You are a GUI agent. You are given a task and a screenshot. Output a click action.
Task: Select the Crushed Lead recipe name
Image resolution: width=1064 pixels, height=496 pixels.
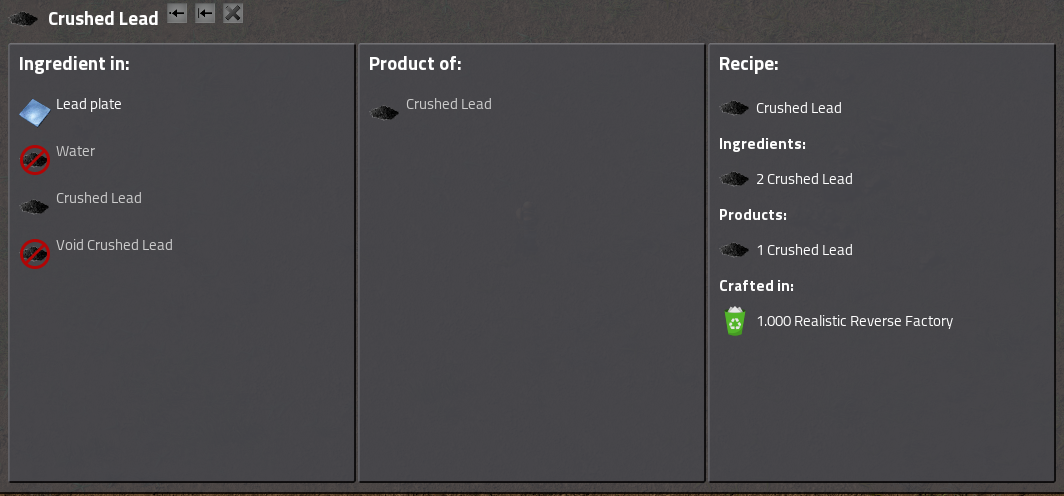point(799,108)
